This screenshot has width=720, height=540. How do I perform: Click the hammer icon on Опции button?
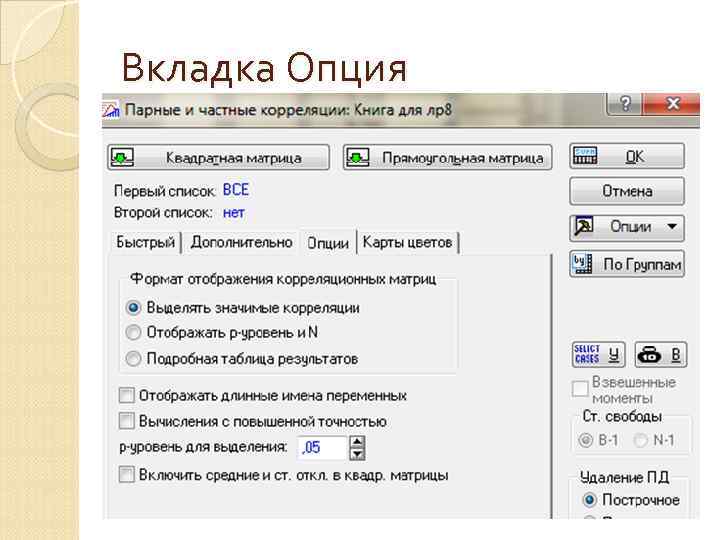(x=584, y=226)
